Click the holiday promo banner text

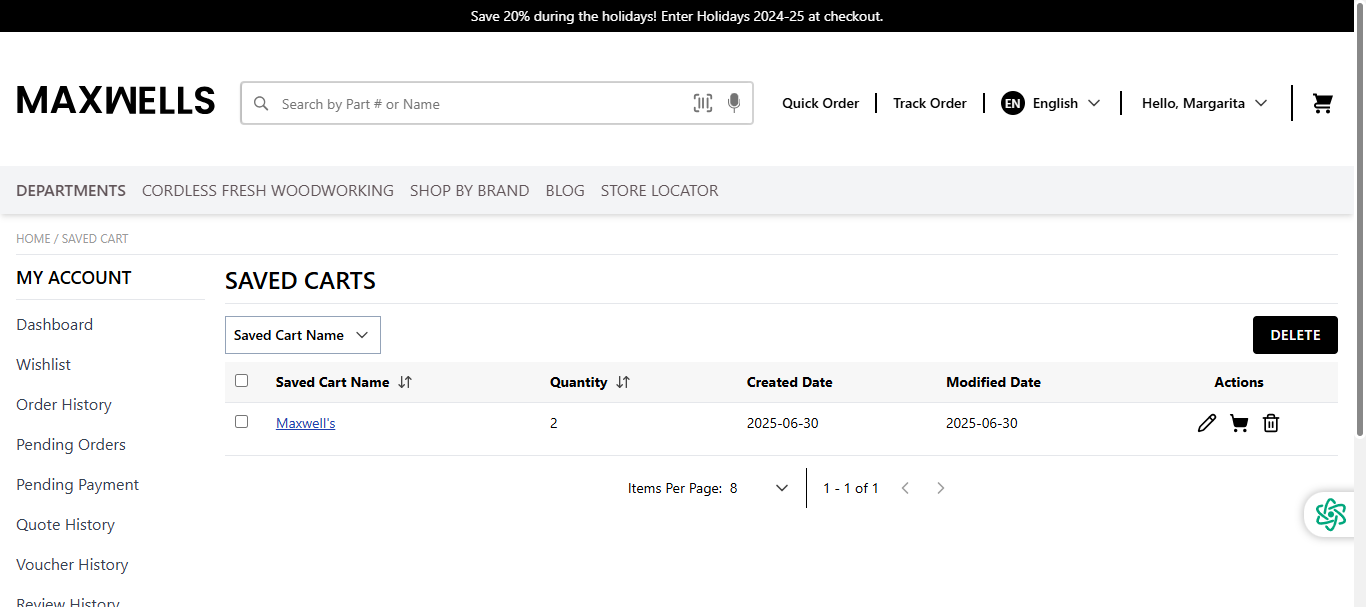click(x=677, y=16)
